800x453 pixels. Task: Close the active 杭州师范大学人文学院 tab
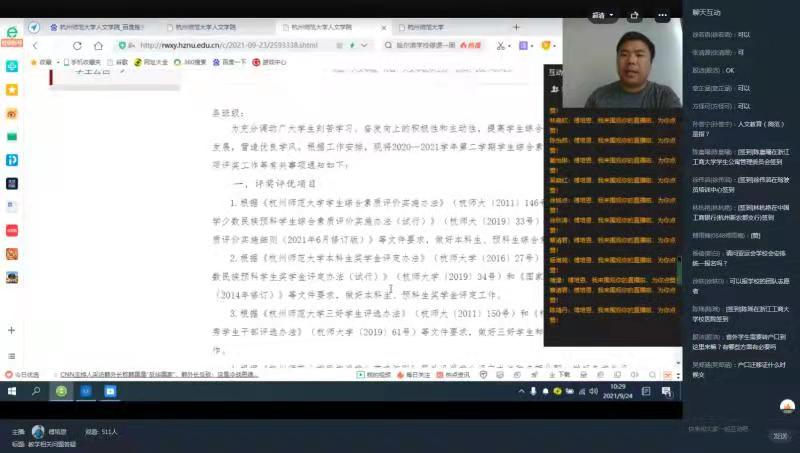point(384,27)
